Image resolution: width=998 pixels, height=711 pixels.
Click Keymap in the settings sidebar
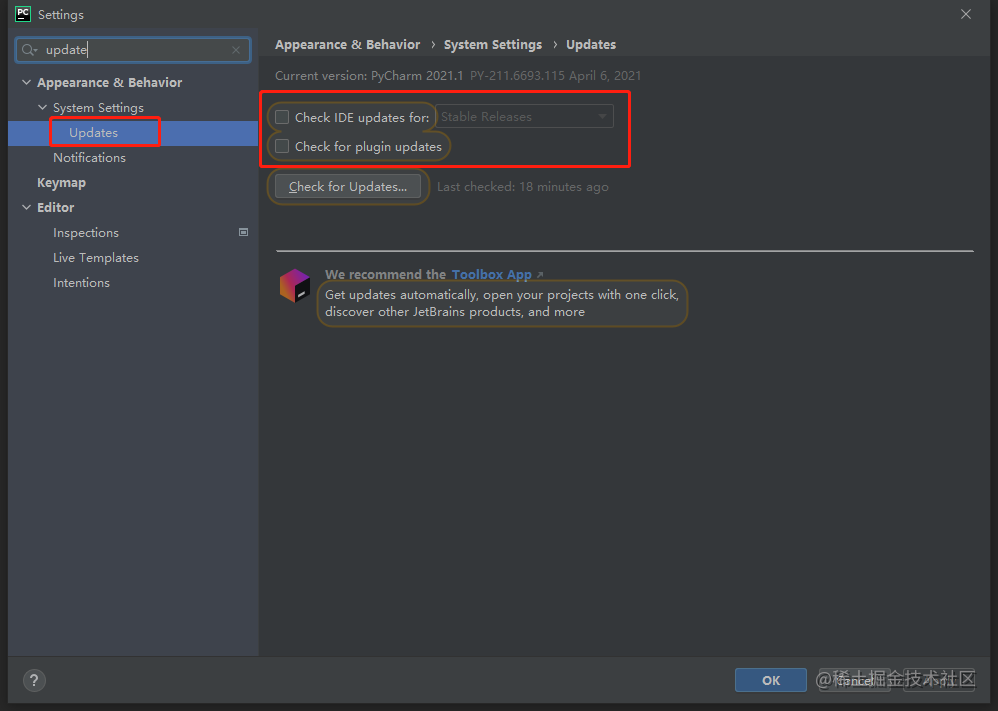(61, 182)
